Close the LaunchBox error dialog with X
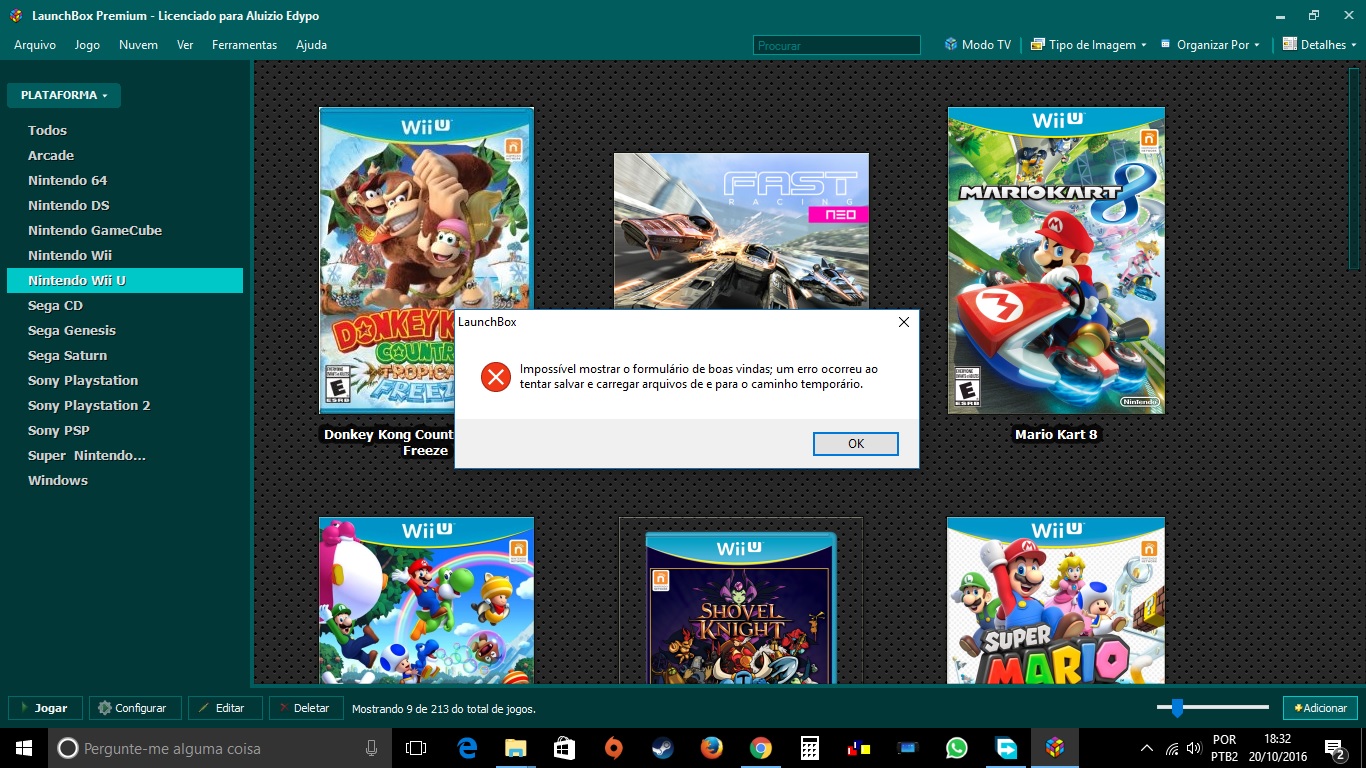 coord(903,322)
